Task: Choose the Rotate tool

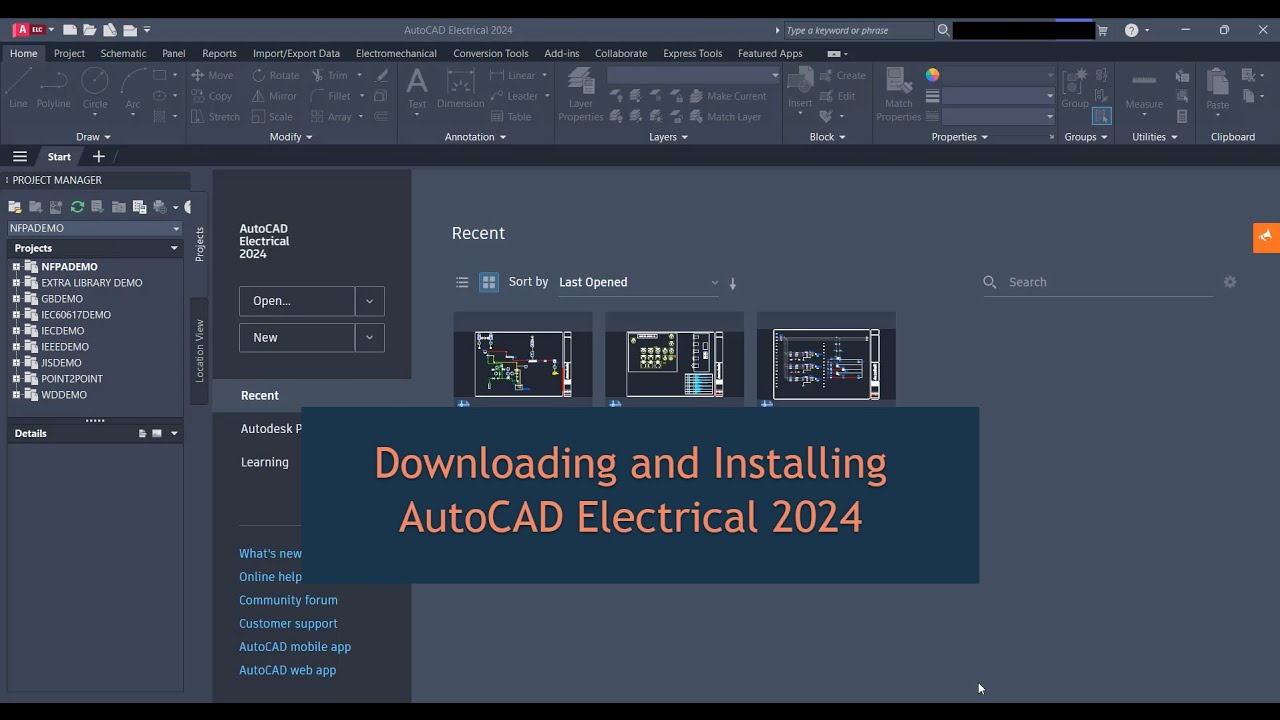Action: (276, 75)
